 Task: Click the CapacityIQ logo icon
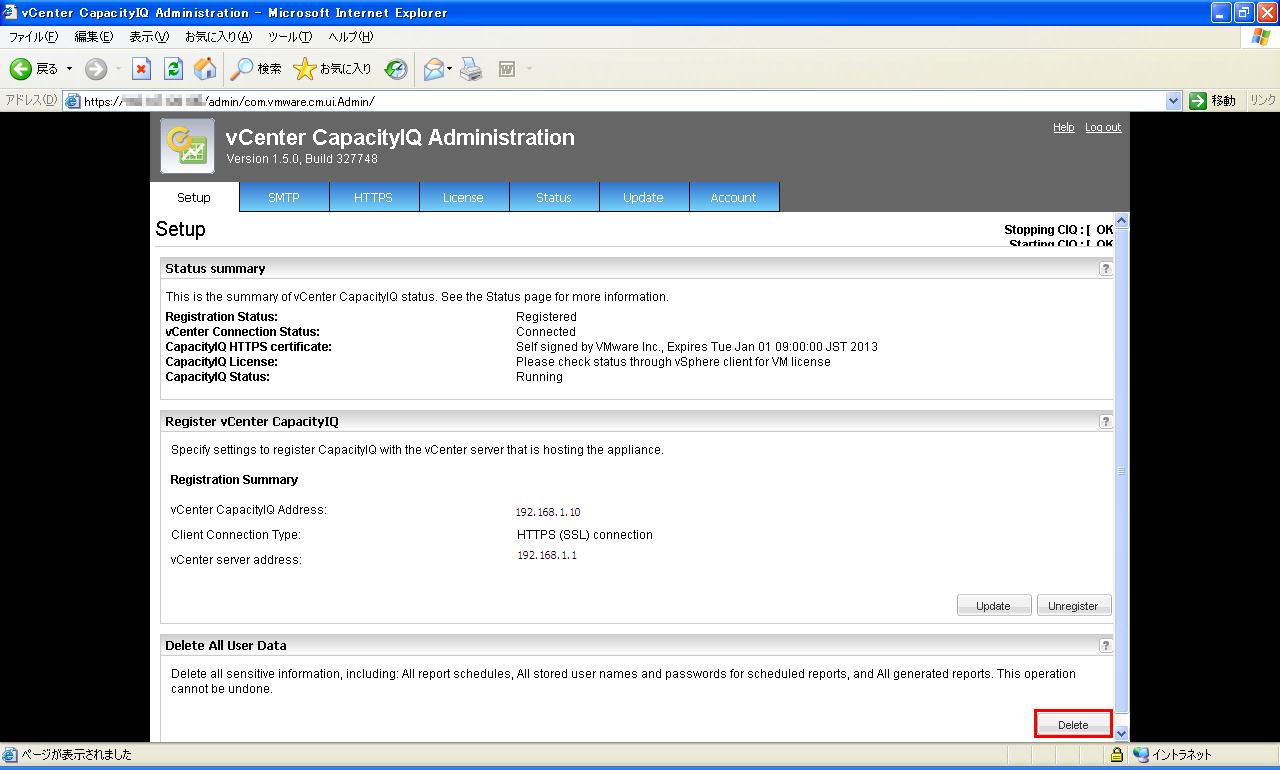188,146
